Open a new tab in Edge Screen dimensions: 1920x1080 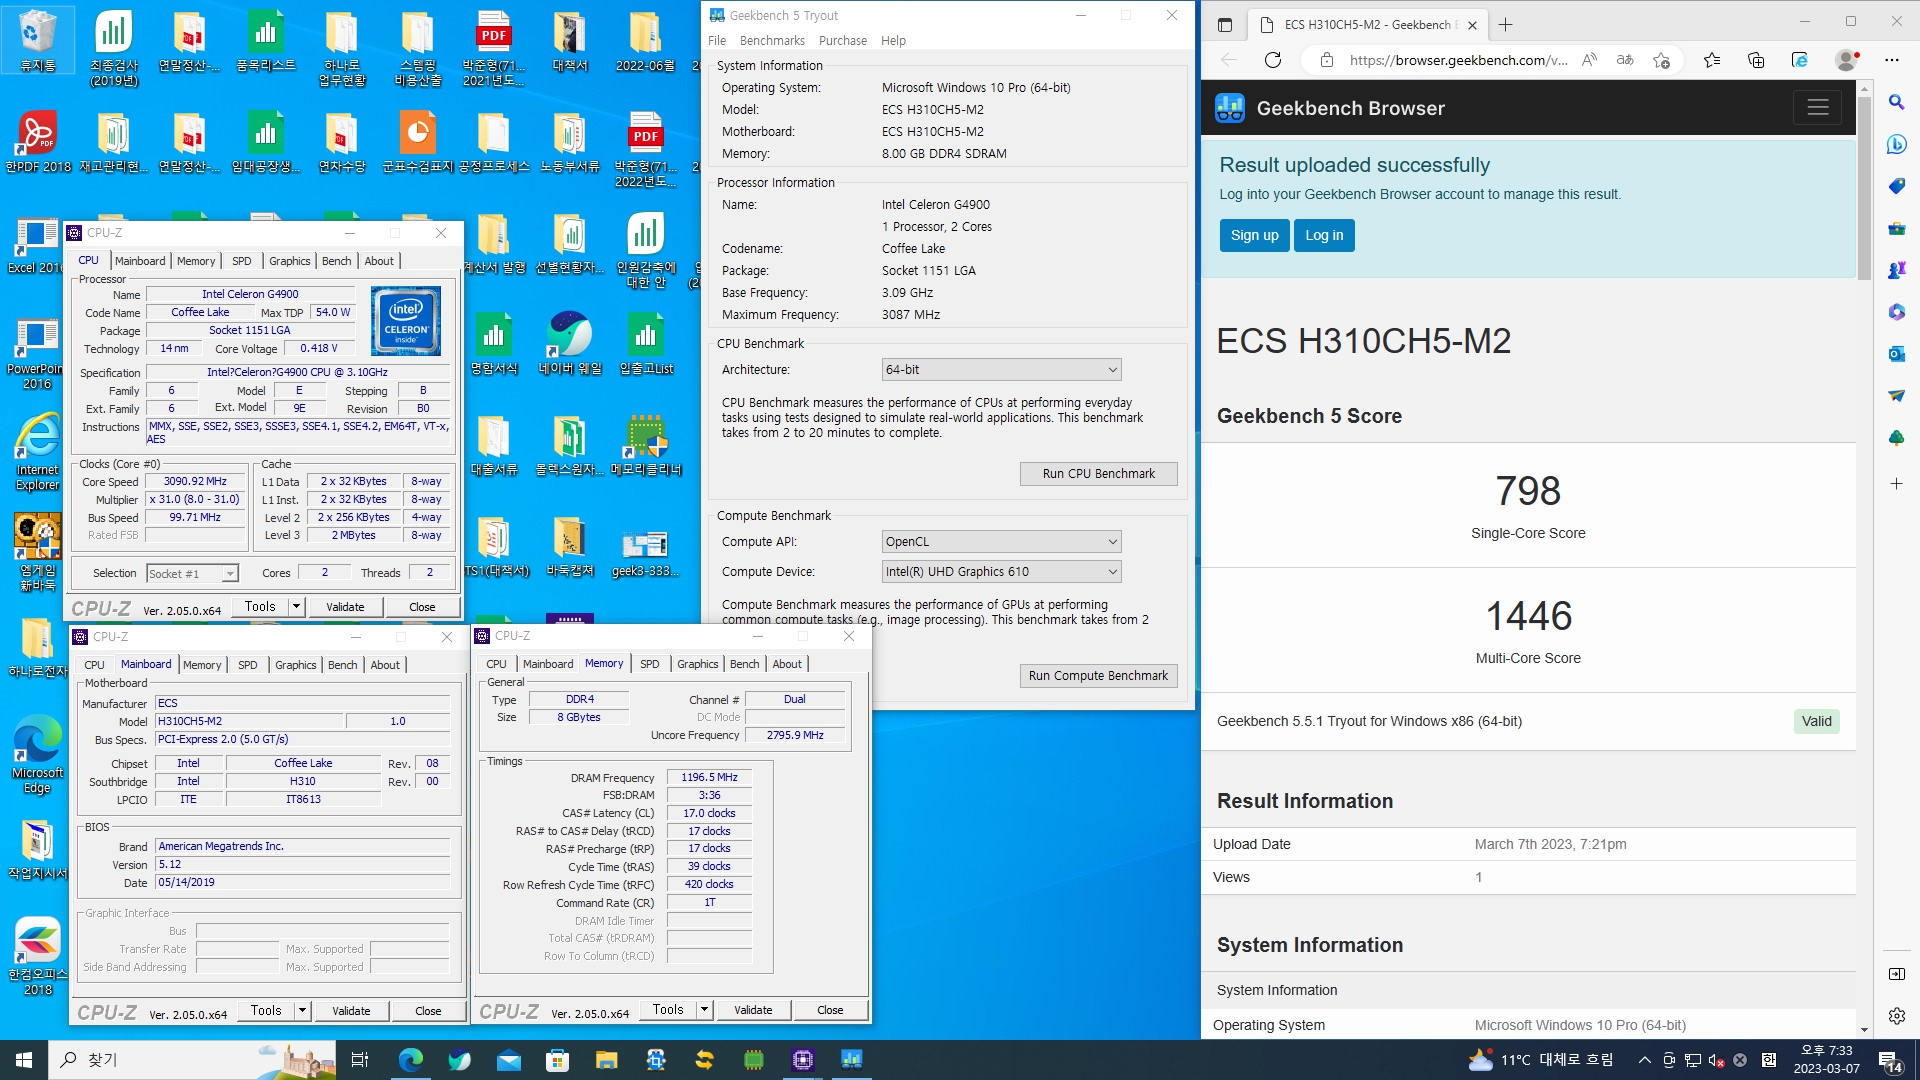click(x=1506, y=25)
